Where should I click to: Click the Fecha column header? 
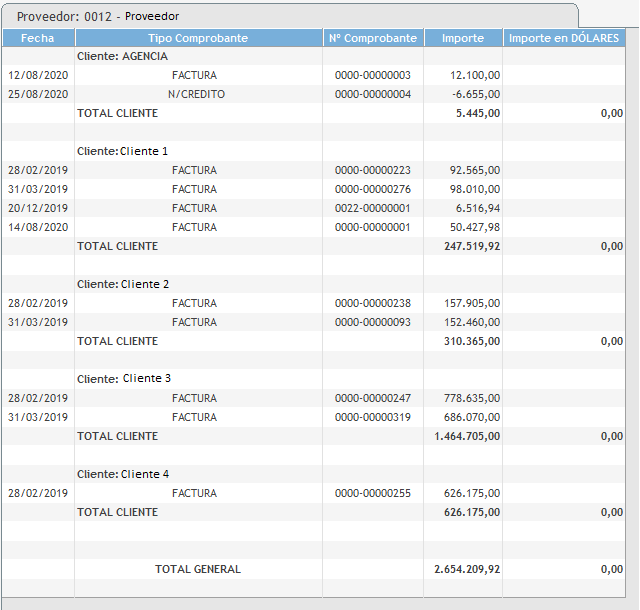pyautogui.click(x=38, y=38)
